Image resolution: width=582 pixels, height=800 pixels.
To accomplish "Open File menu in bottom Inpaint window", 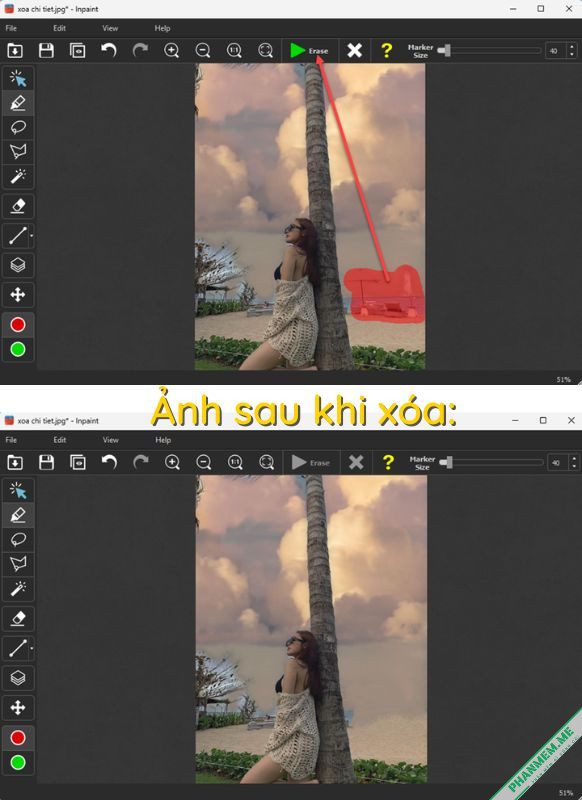I will (x=11, y=440).
